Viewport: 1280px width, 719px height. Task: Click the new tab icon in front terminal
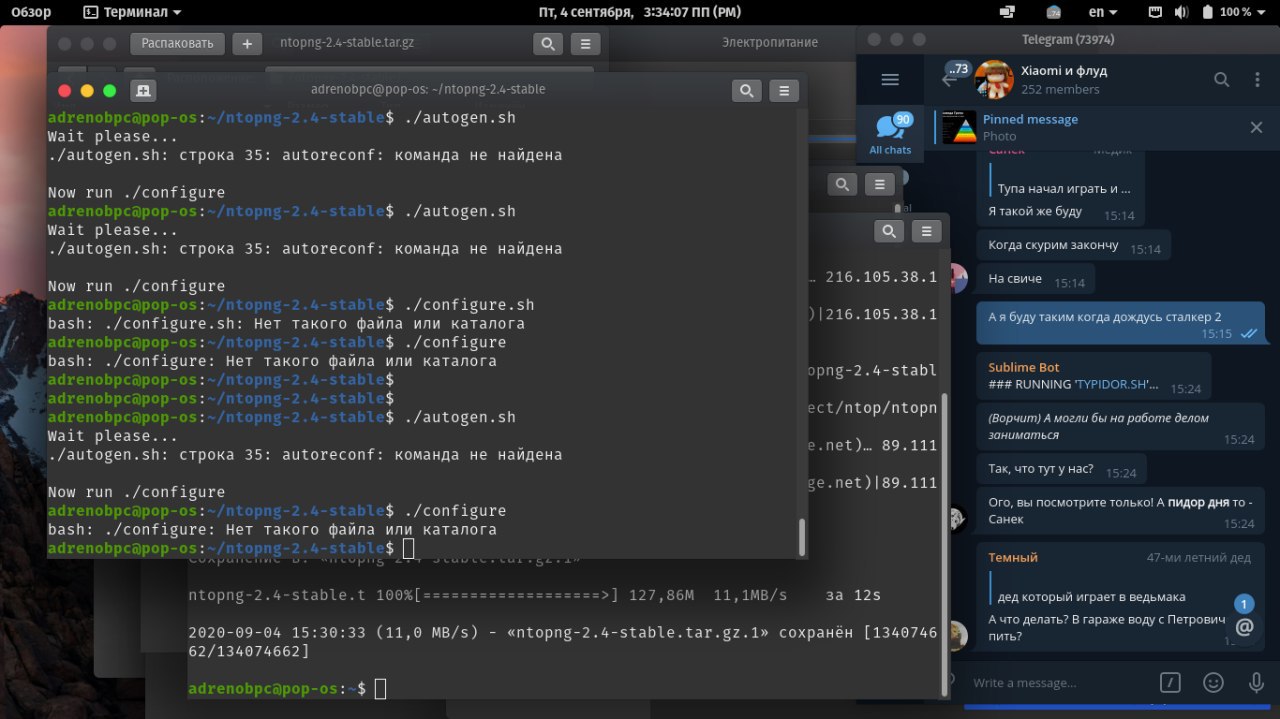[x=143, y=91]
